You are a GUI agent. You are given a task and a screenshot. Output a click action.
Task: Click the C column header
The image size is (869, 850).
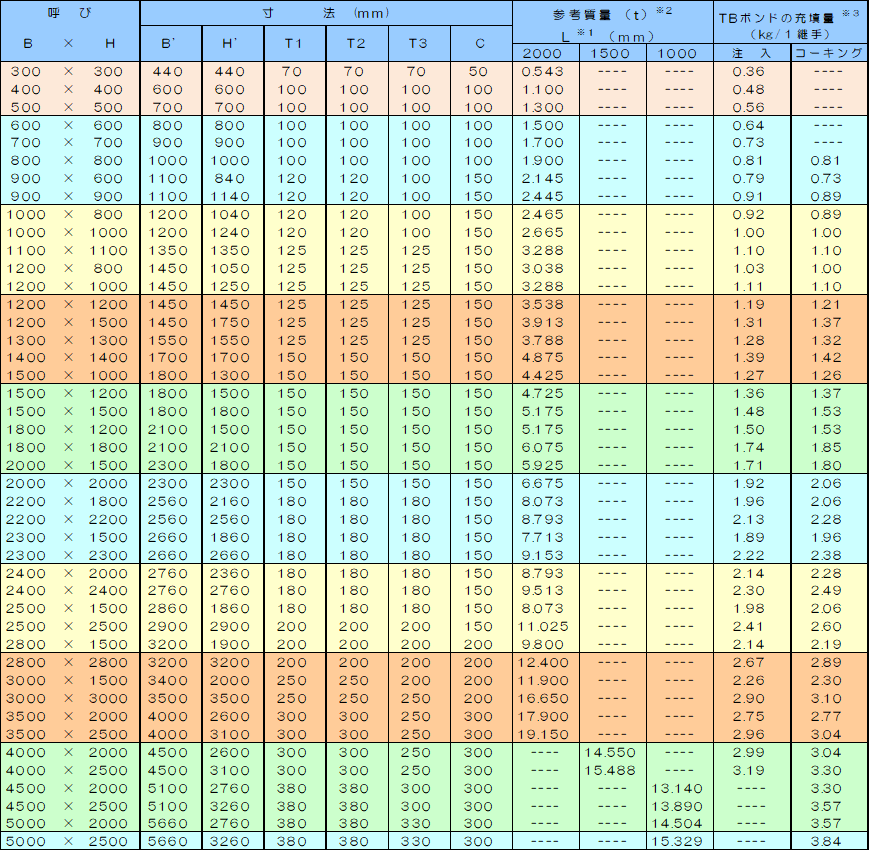click(481, 43)
